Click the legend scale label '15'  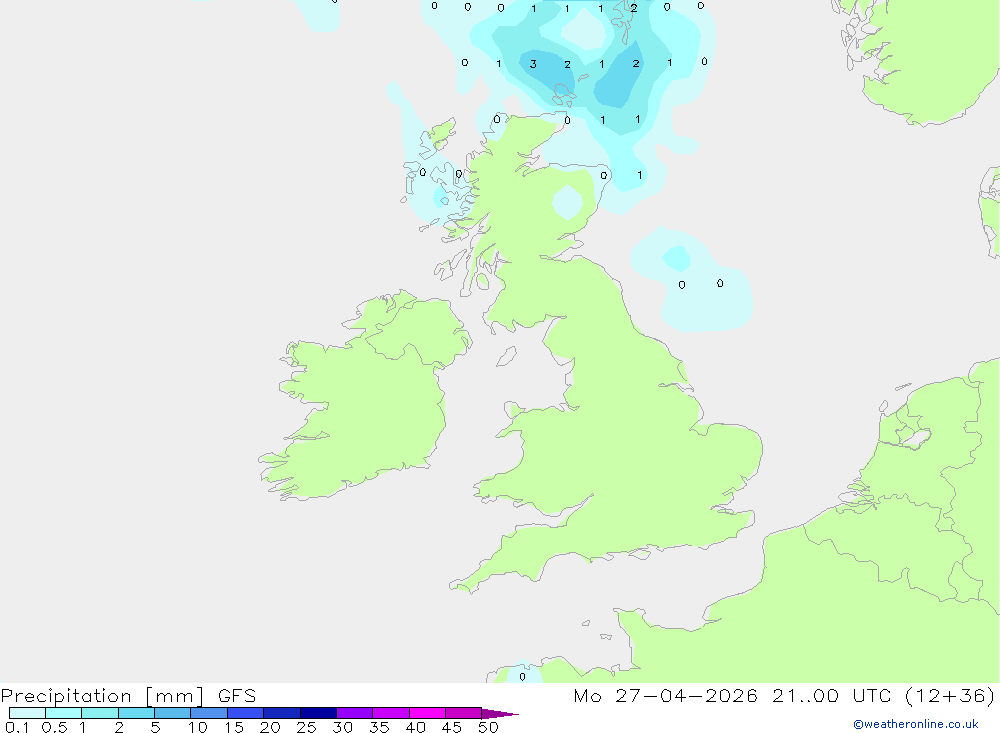(234, 727)
